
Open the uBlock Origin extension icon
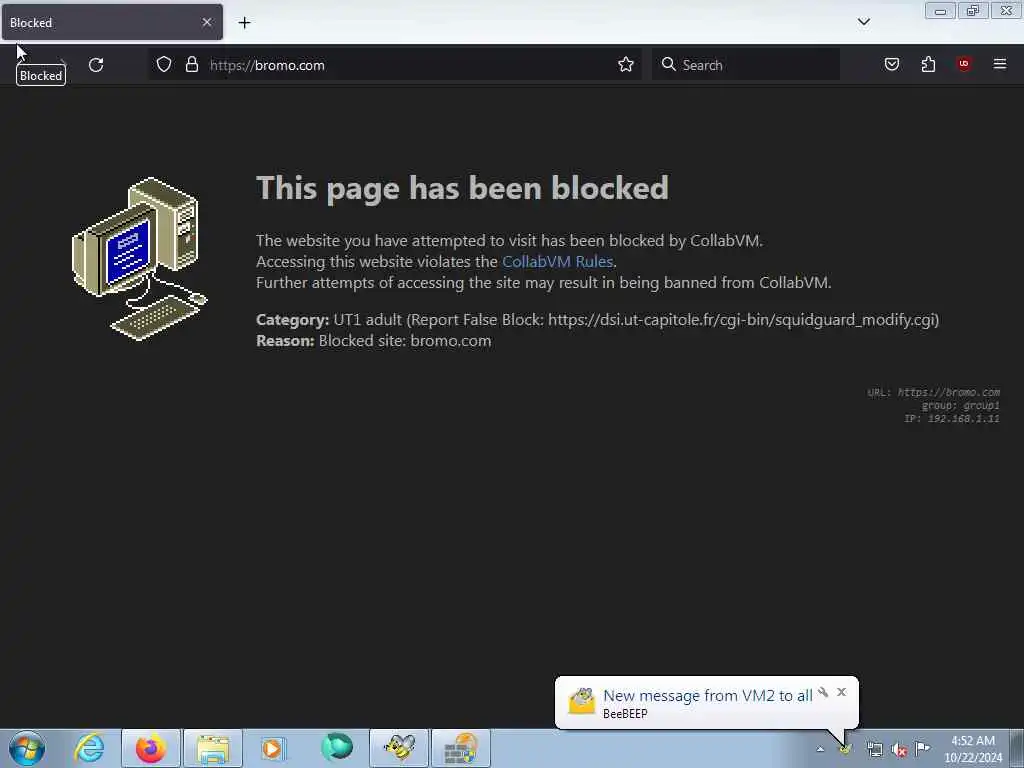(963, 64)
